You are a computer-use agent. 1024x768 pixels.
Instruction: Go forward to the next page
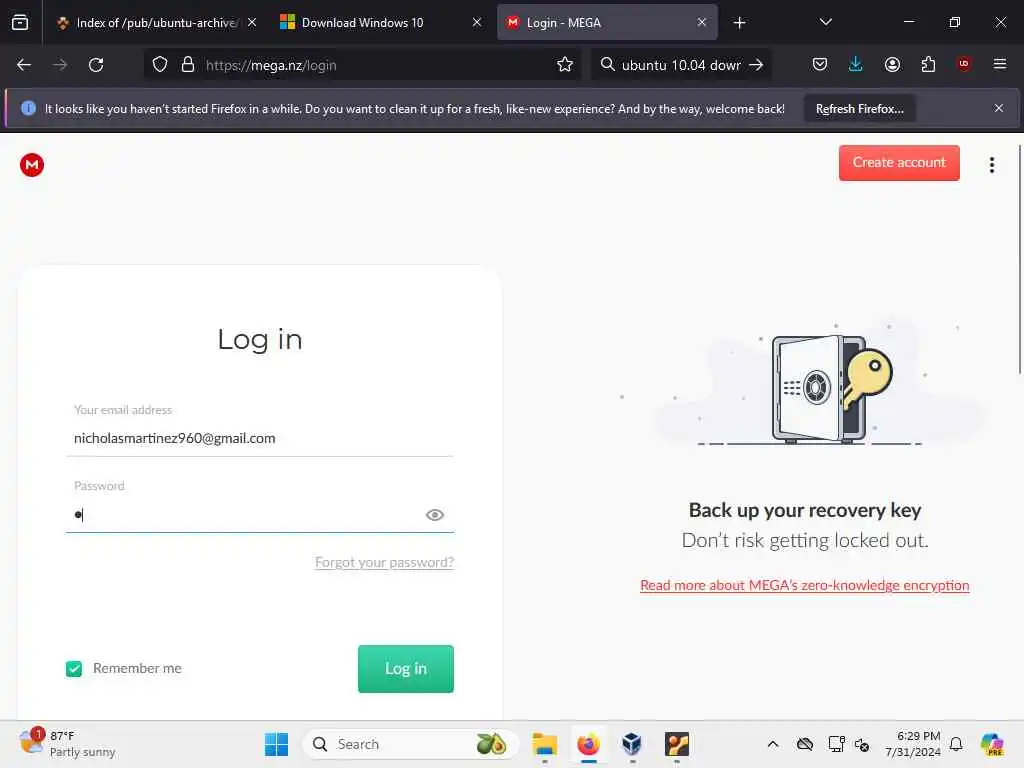(x=60, y=65)
